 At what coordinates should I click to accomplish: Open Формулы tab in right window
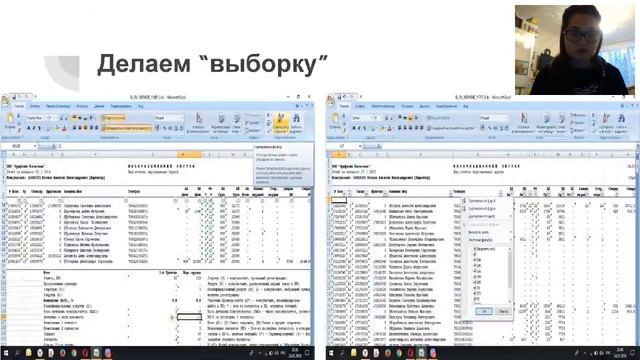pyautogui.click(x=407, y=106)
